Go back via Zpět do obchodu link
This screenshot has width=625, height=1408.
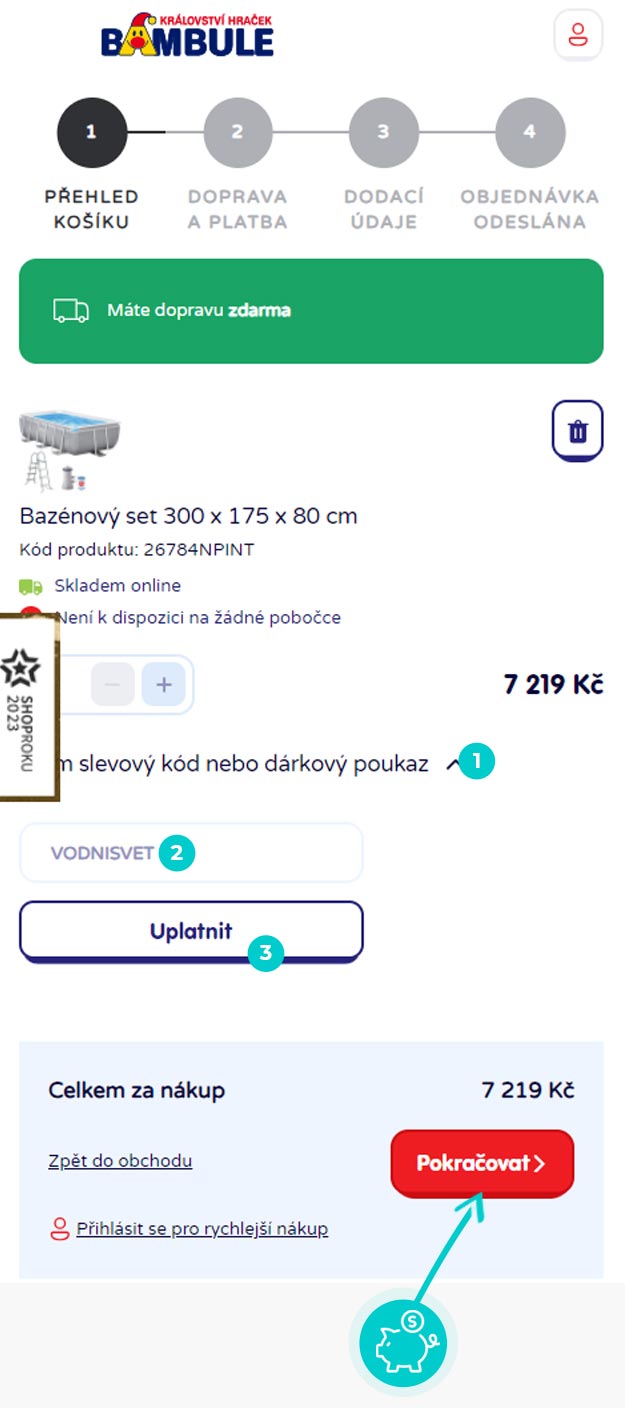click(120, 1161)
